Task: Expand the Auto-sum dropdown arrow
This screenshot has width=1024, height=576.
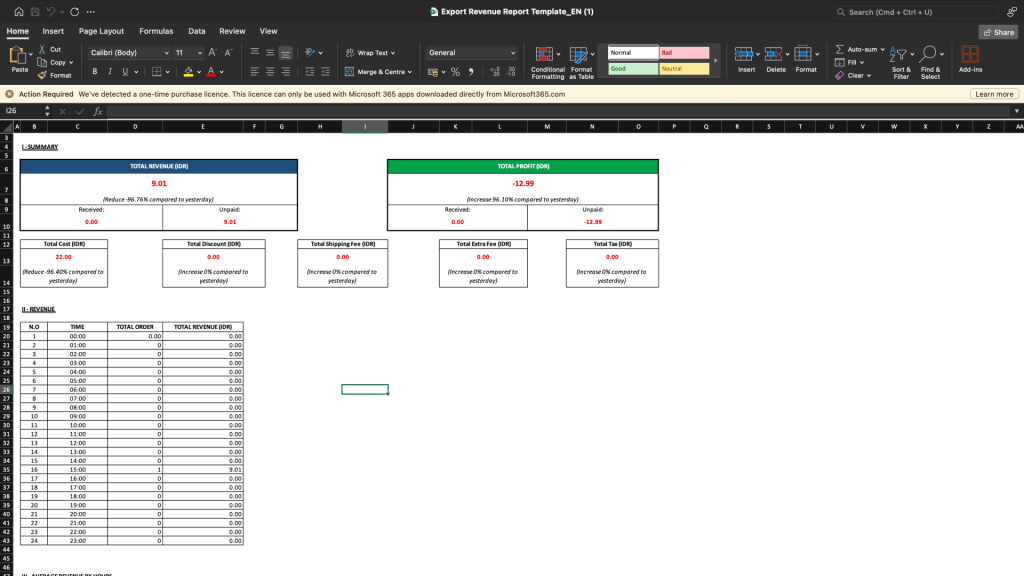Action: (882, 50)
